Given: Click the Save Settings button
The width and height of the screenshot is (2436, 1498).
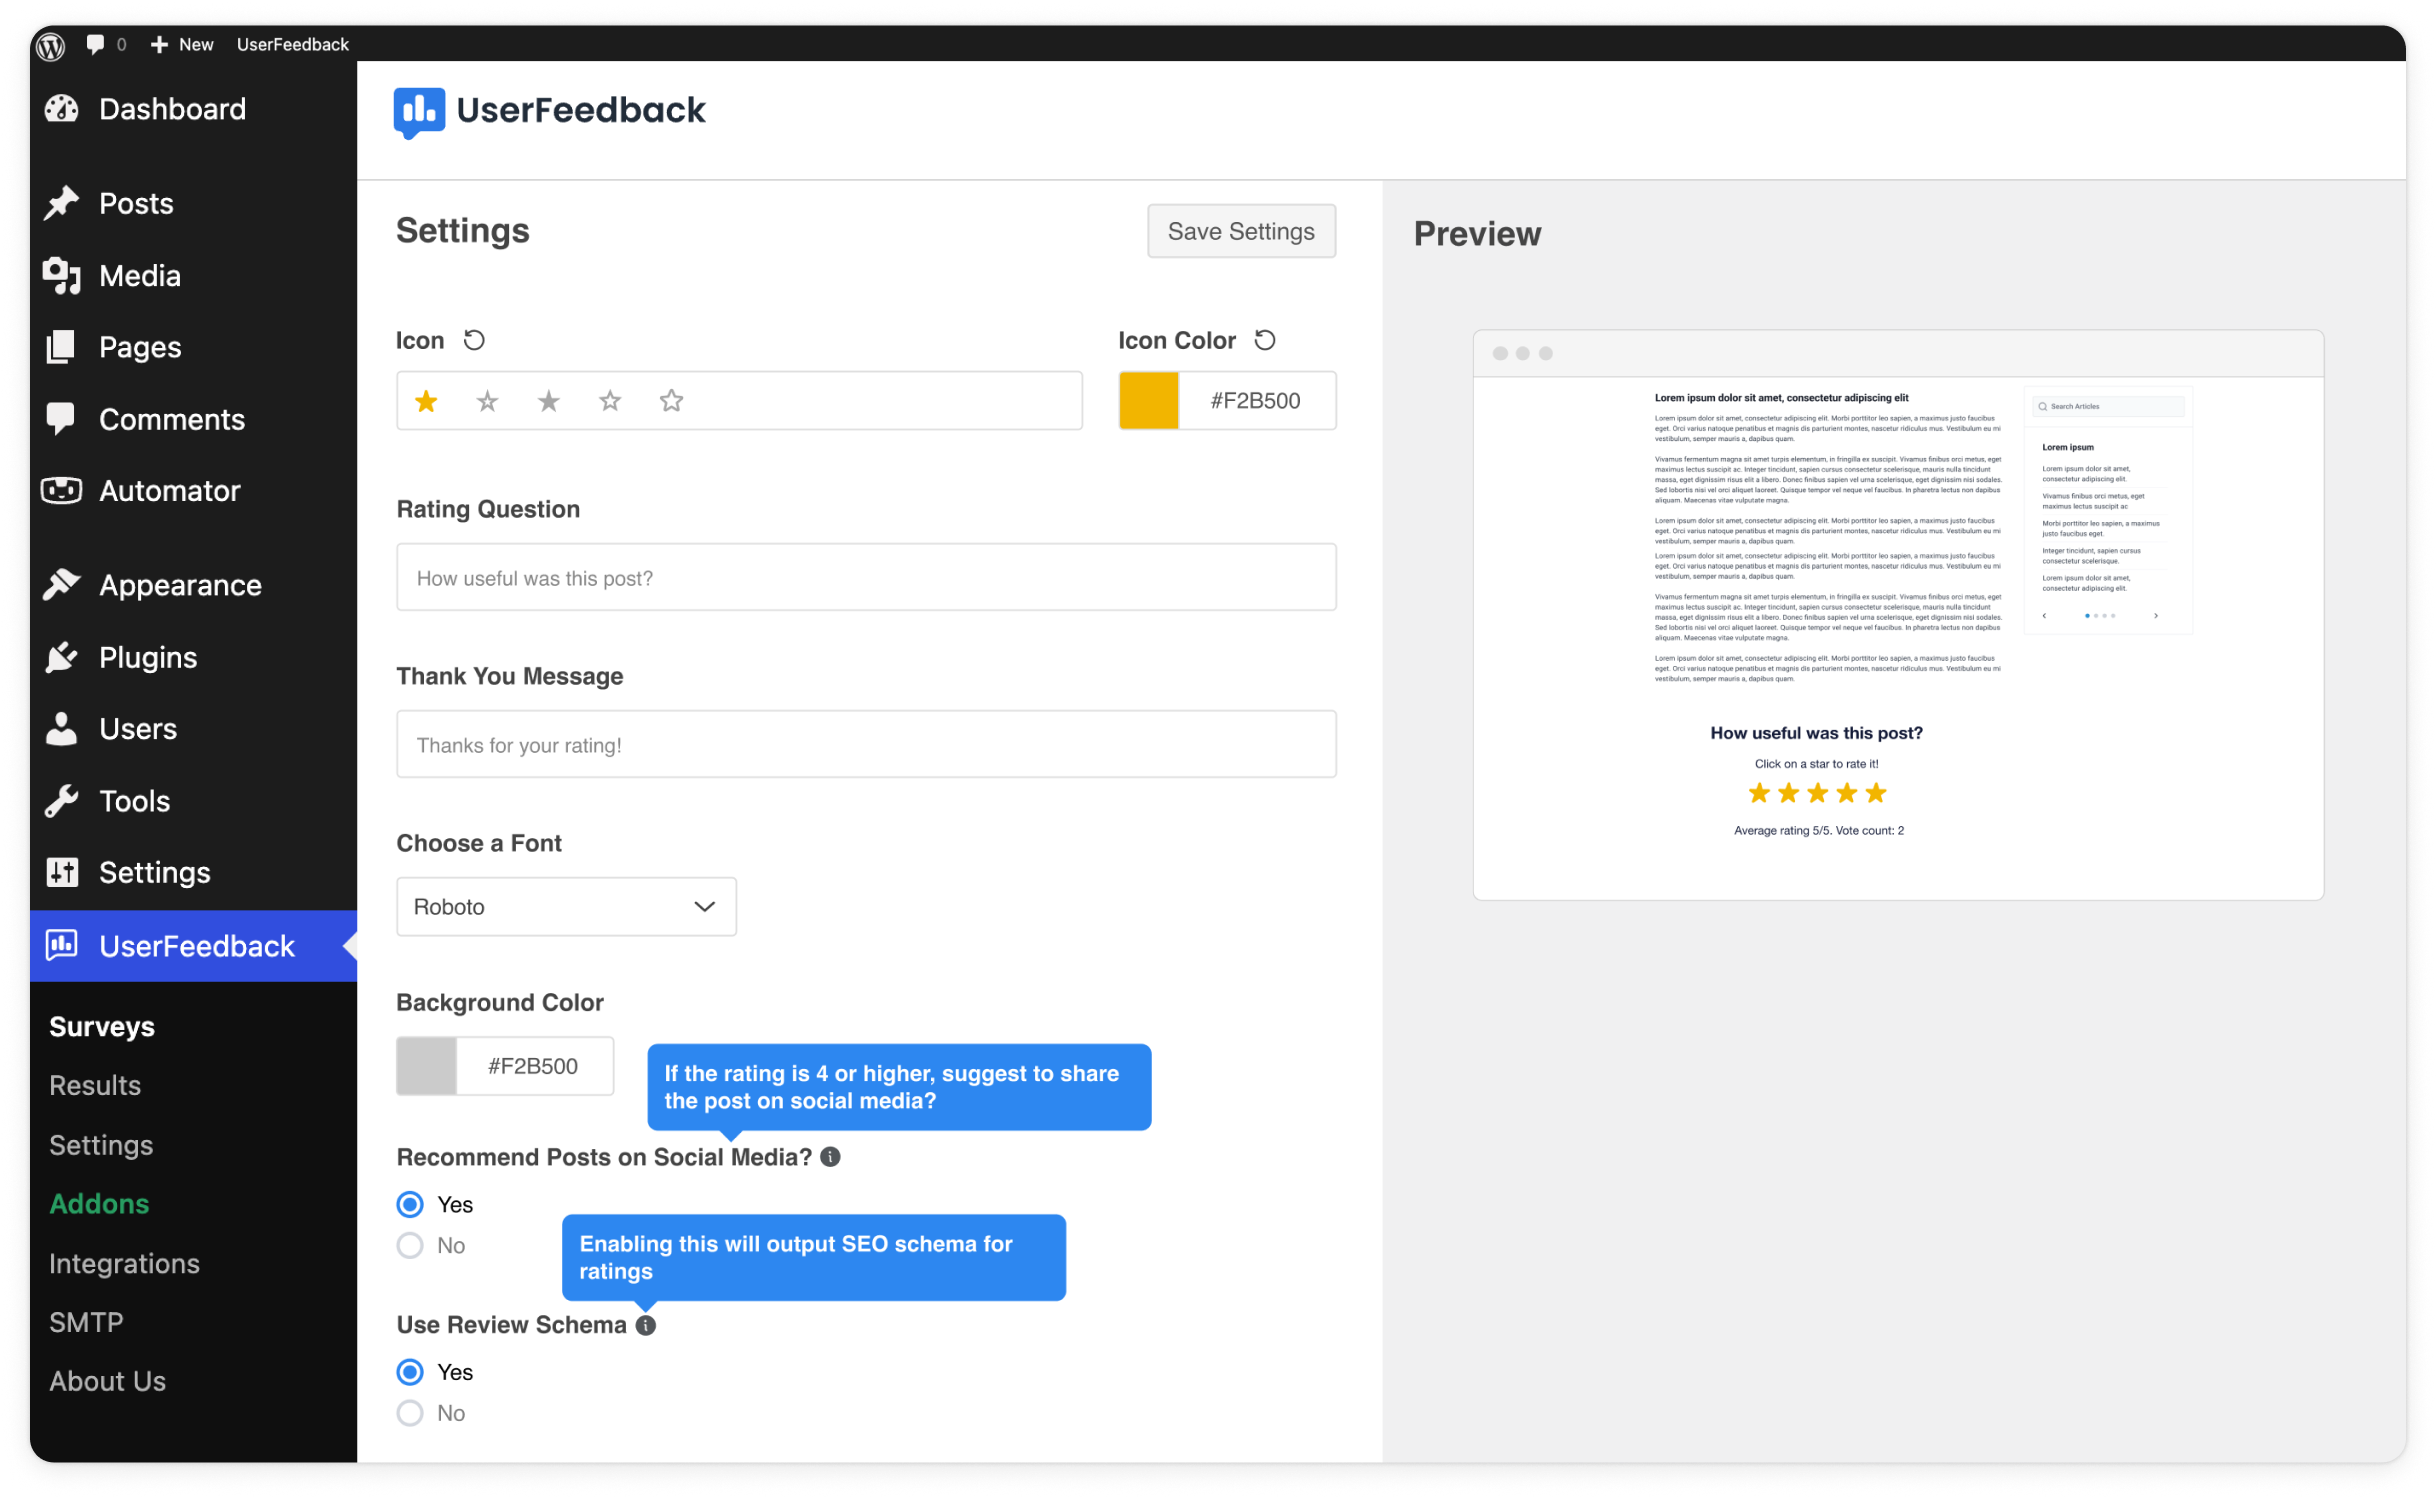Looking at the screenshot, I should pyautogui.click(x=1240, y=231).
